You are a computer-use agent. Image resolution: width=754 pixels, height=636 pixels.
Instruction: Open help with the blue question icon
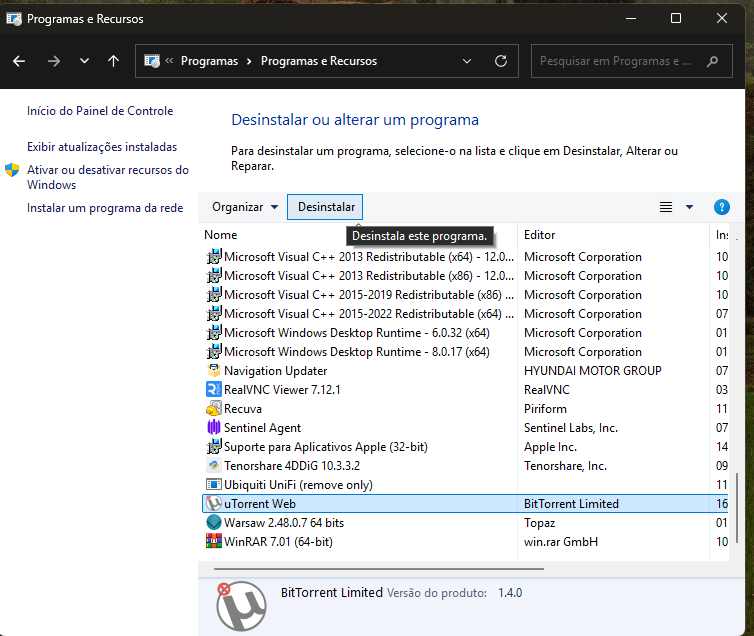tap(722, 207)
